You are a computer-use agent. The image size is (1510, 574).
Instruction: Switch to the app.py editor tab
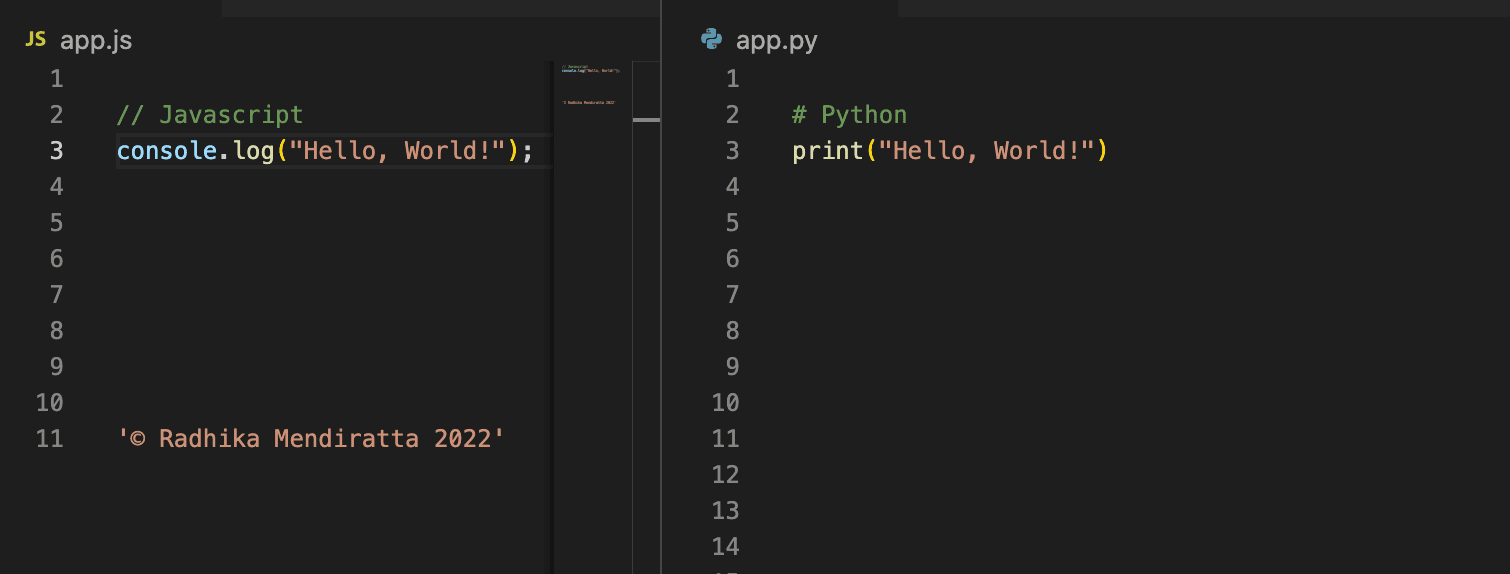[776, 41]
